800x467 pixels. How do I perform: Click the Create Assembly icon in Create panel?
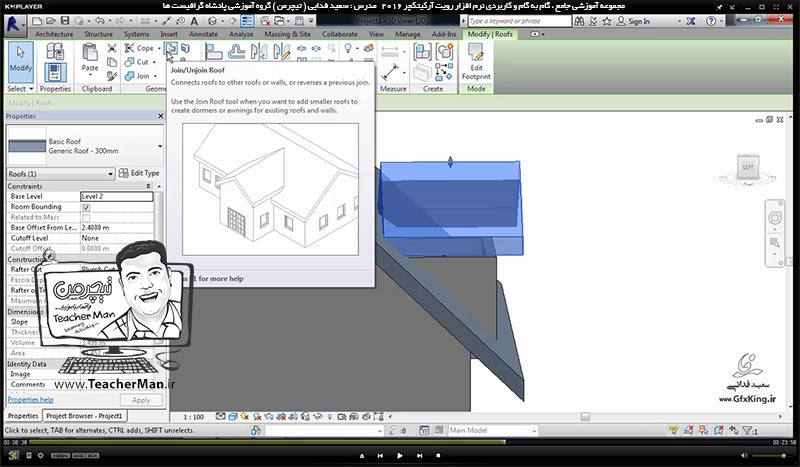(422, 52)
